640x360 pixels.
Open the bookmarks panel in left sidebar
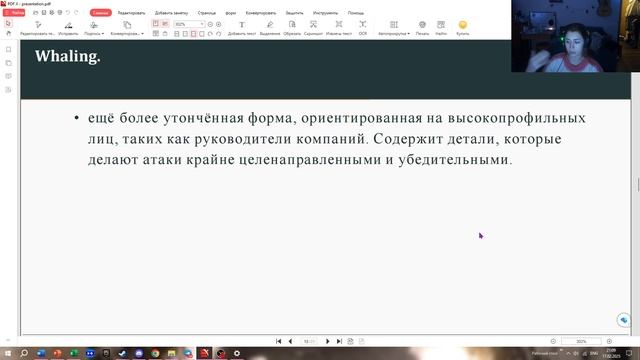9,49
